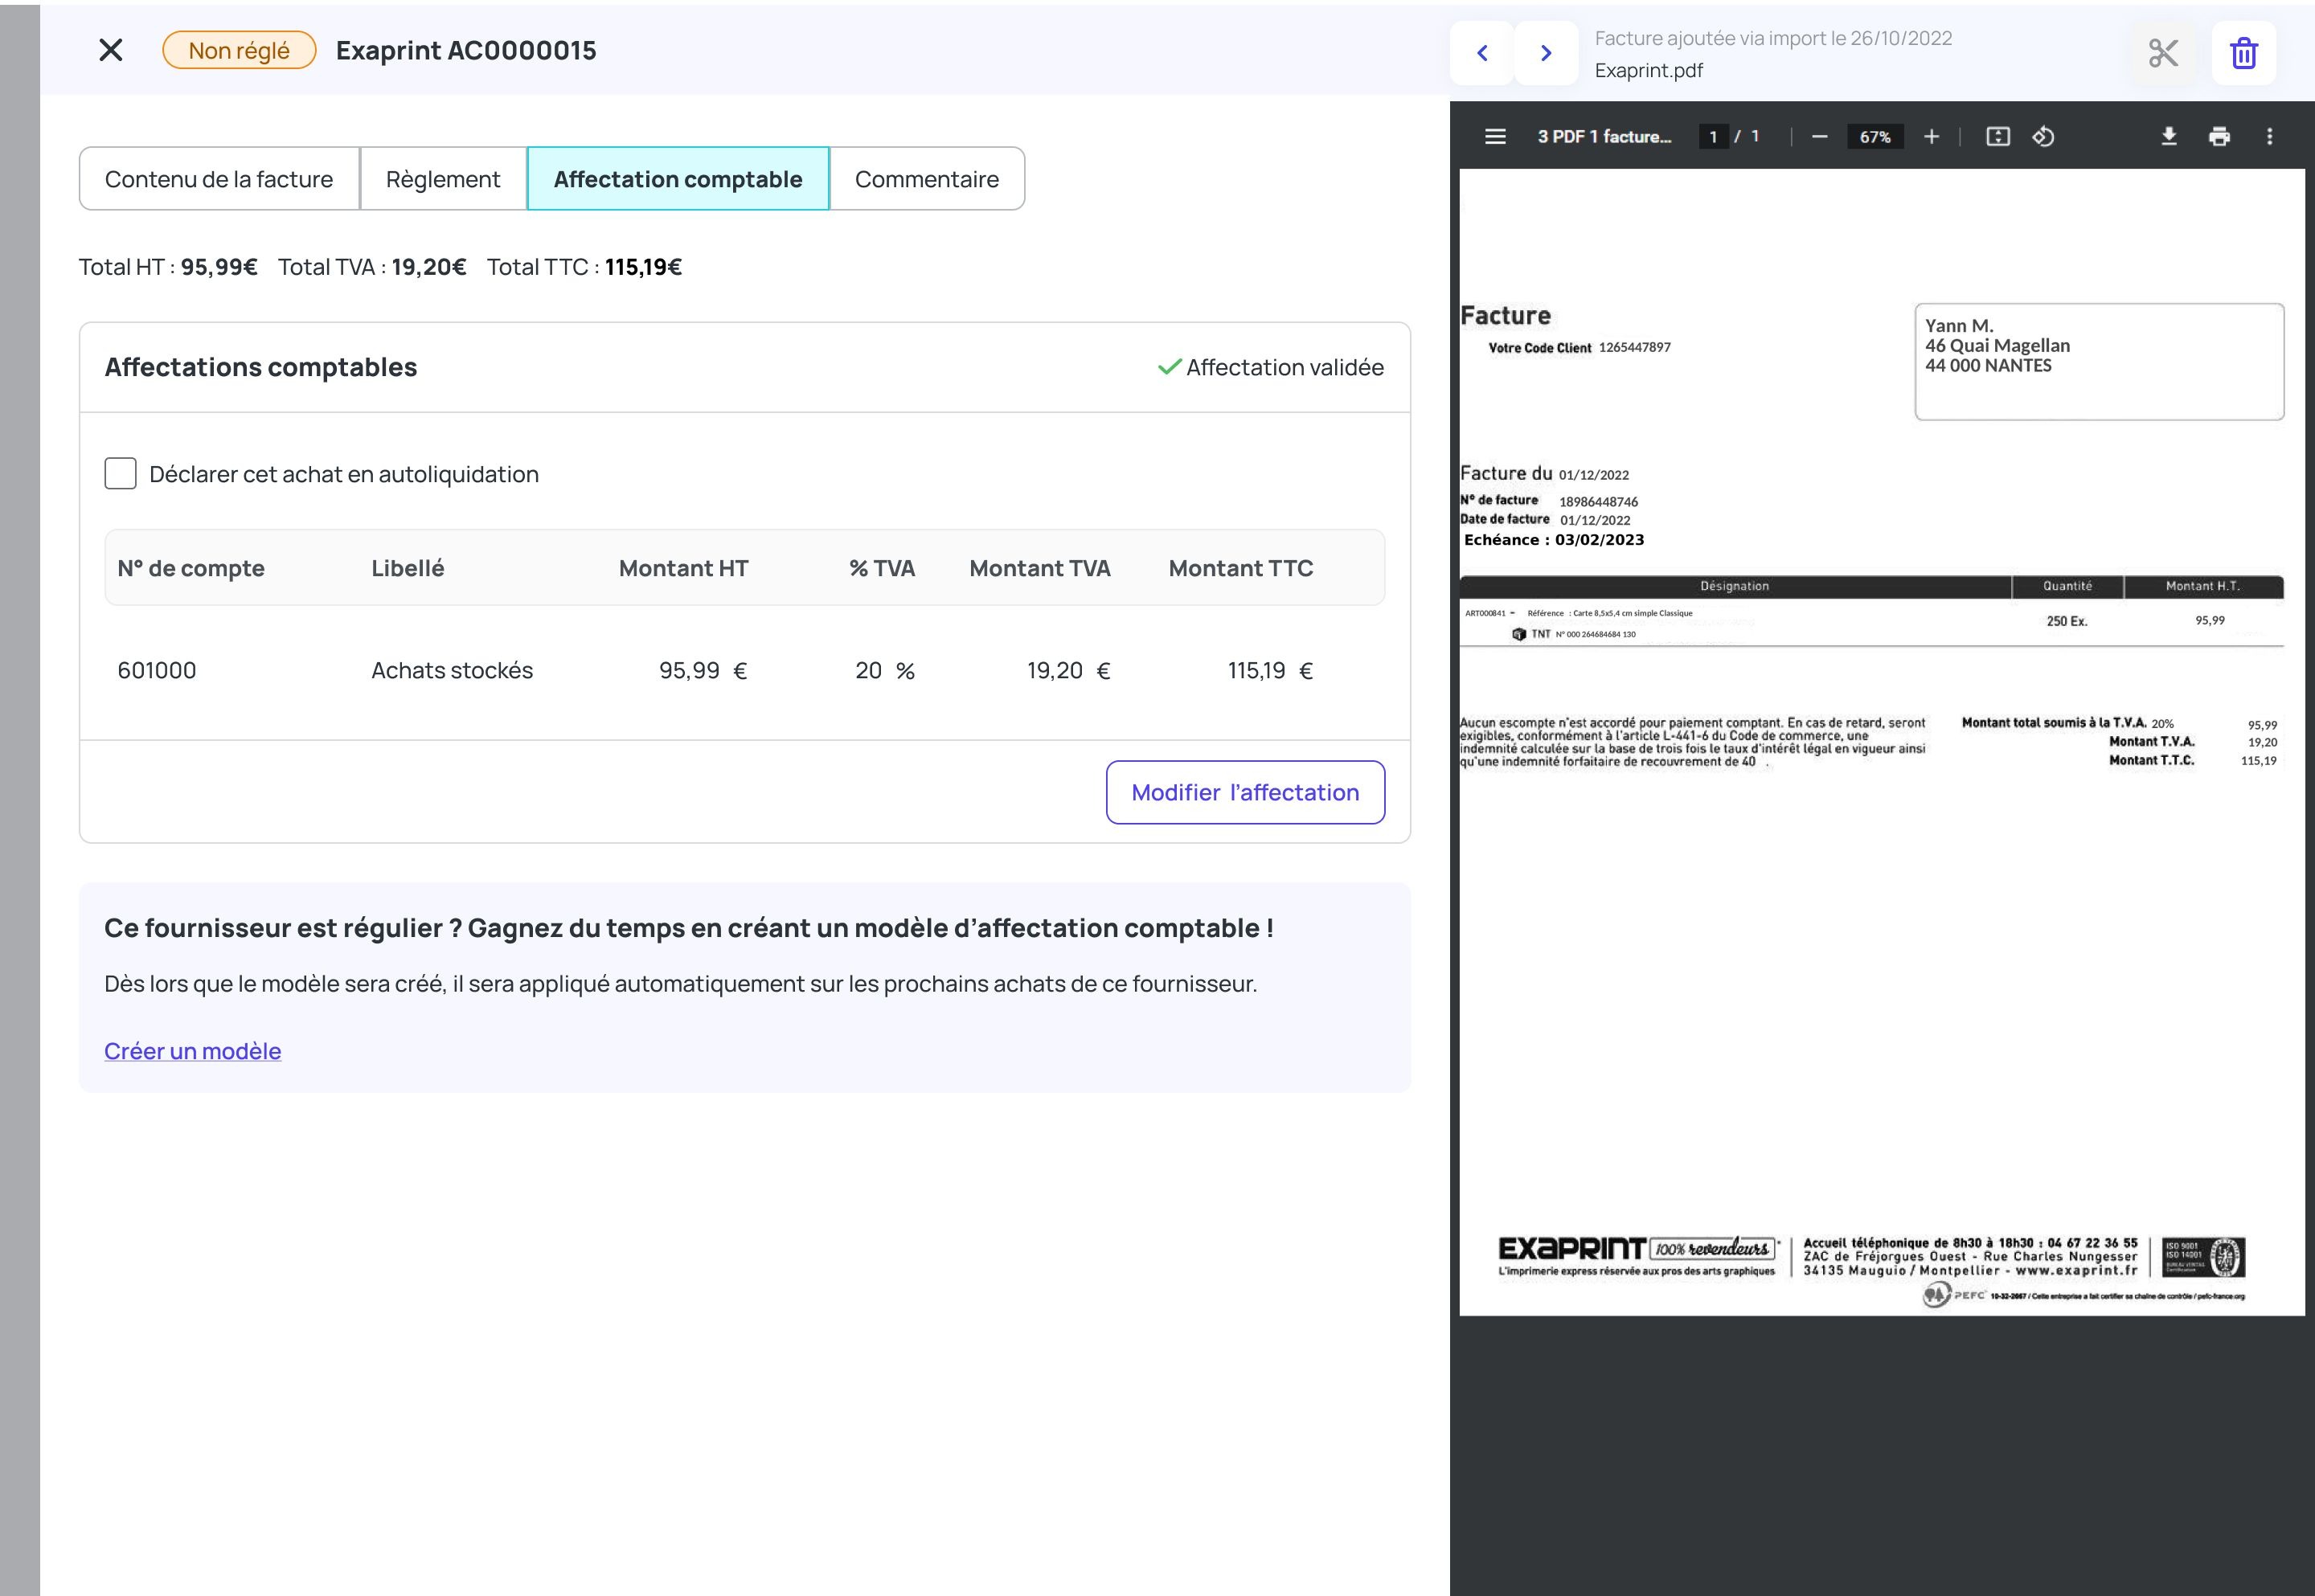Open PDF sidebar hamburger menu
The width and height of the screenshot is (2315, 1596).
pyautogui.click(x=1495, y=137)
